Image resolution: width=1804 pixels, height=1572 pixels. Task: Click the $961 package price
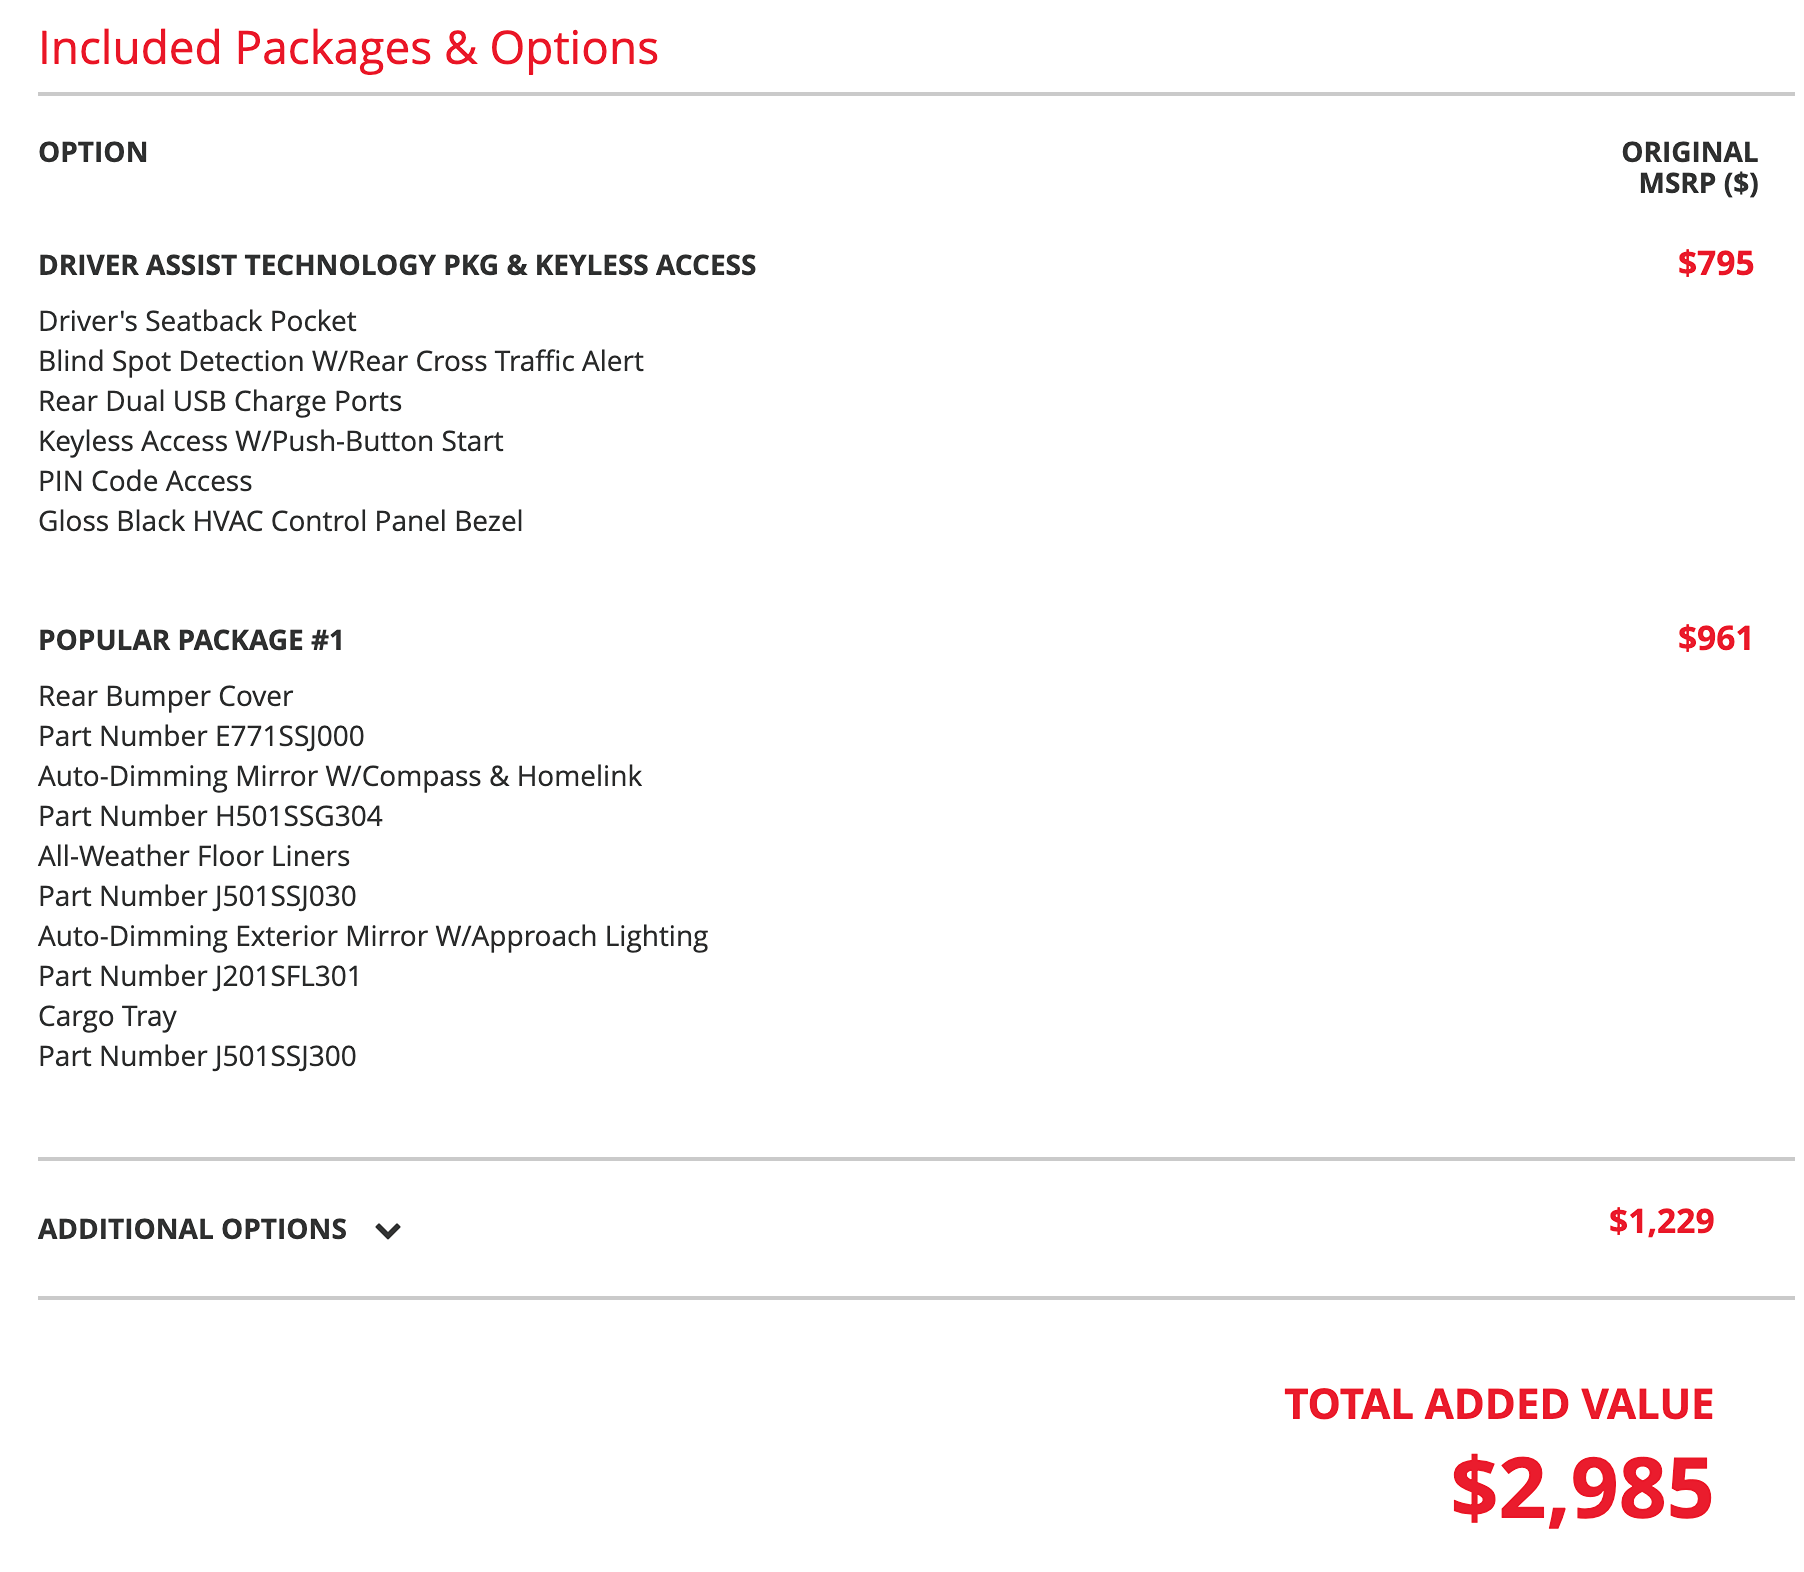(1715, 638)
